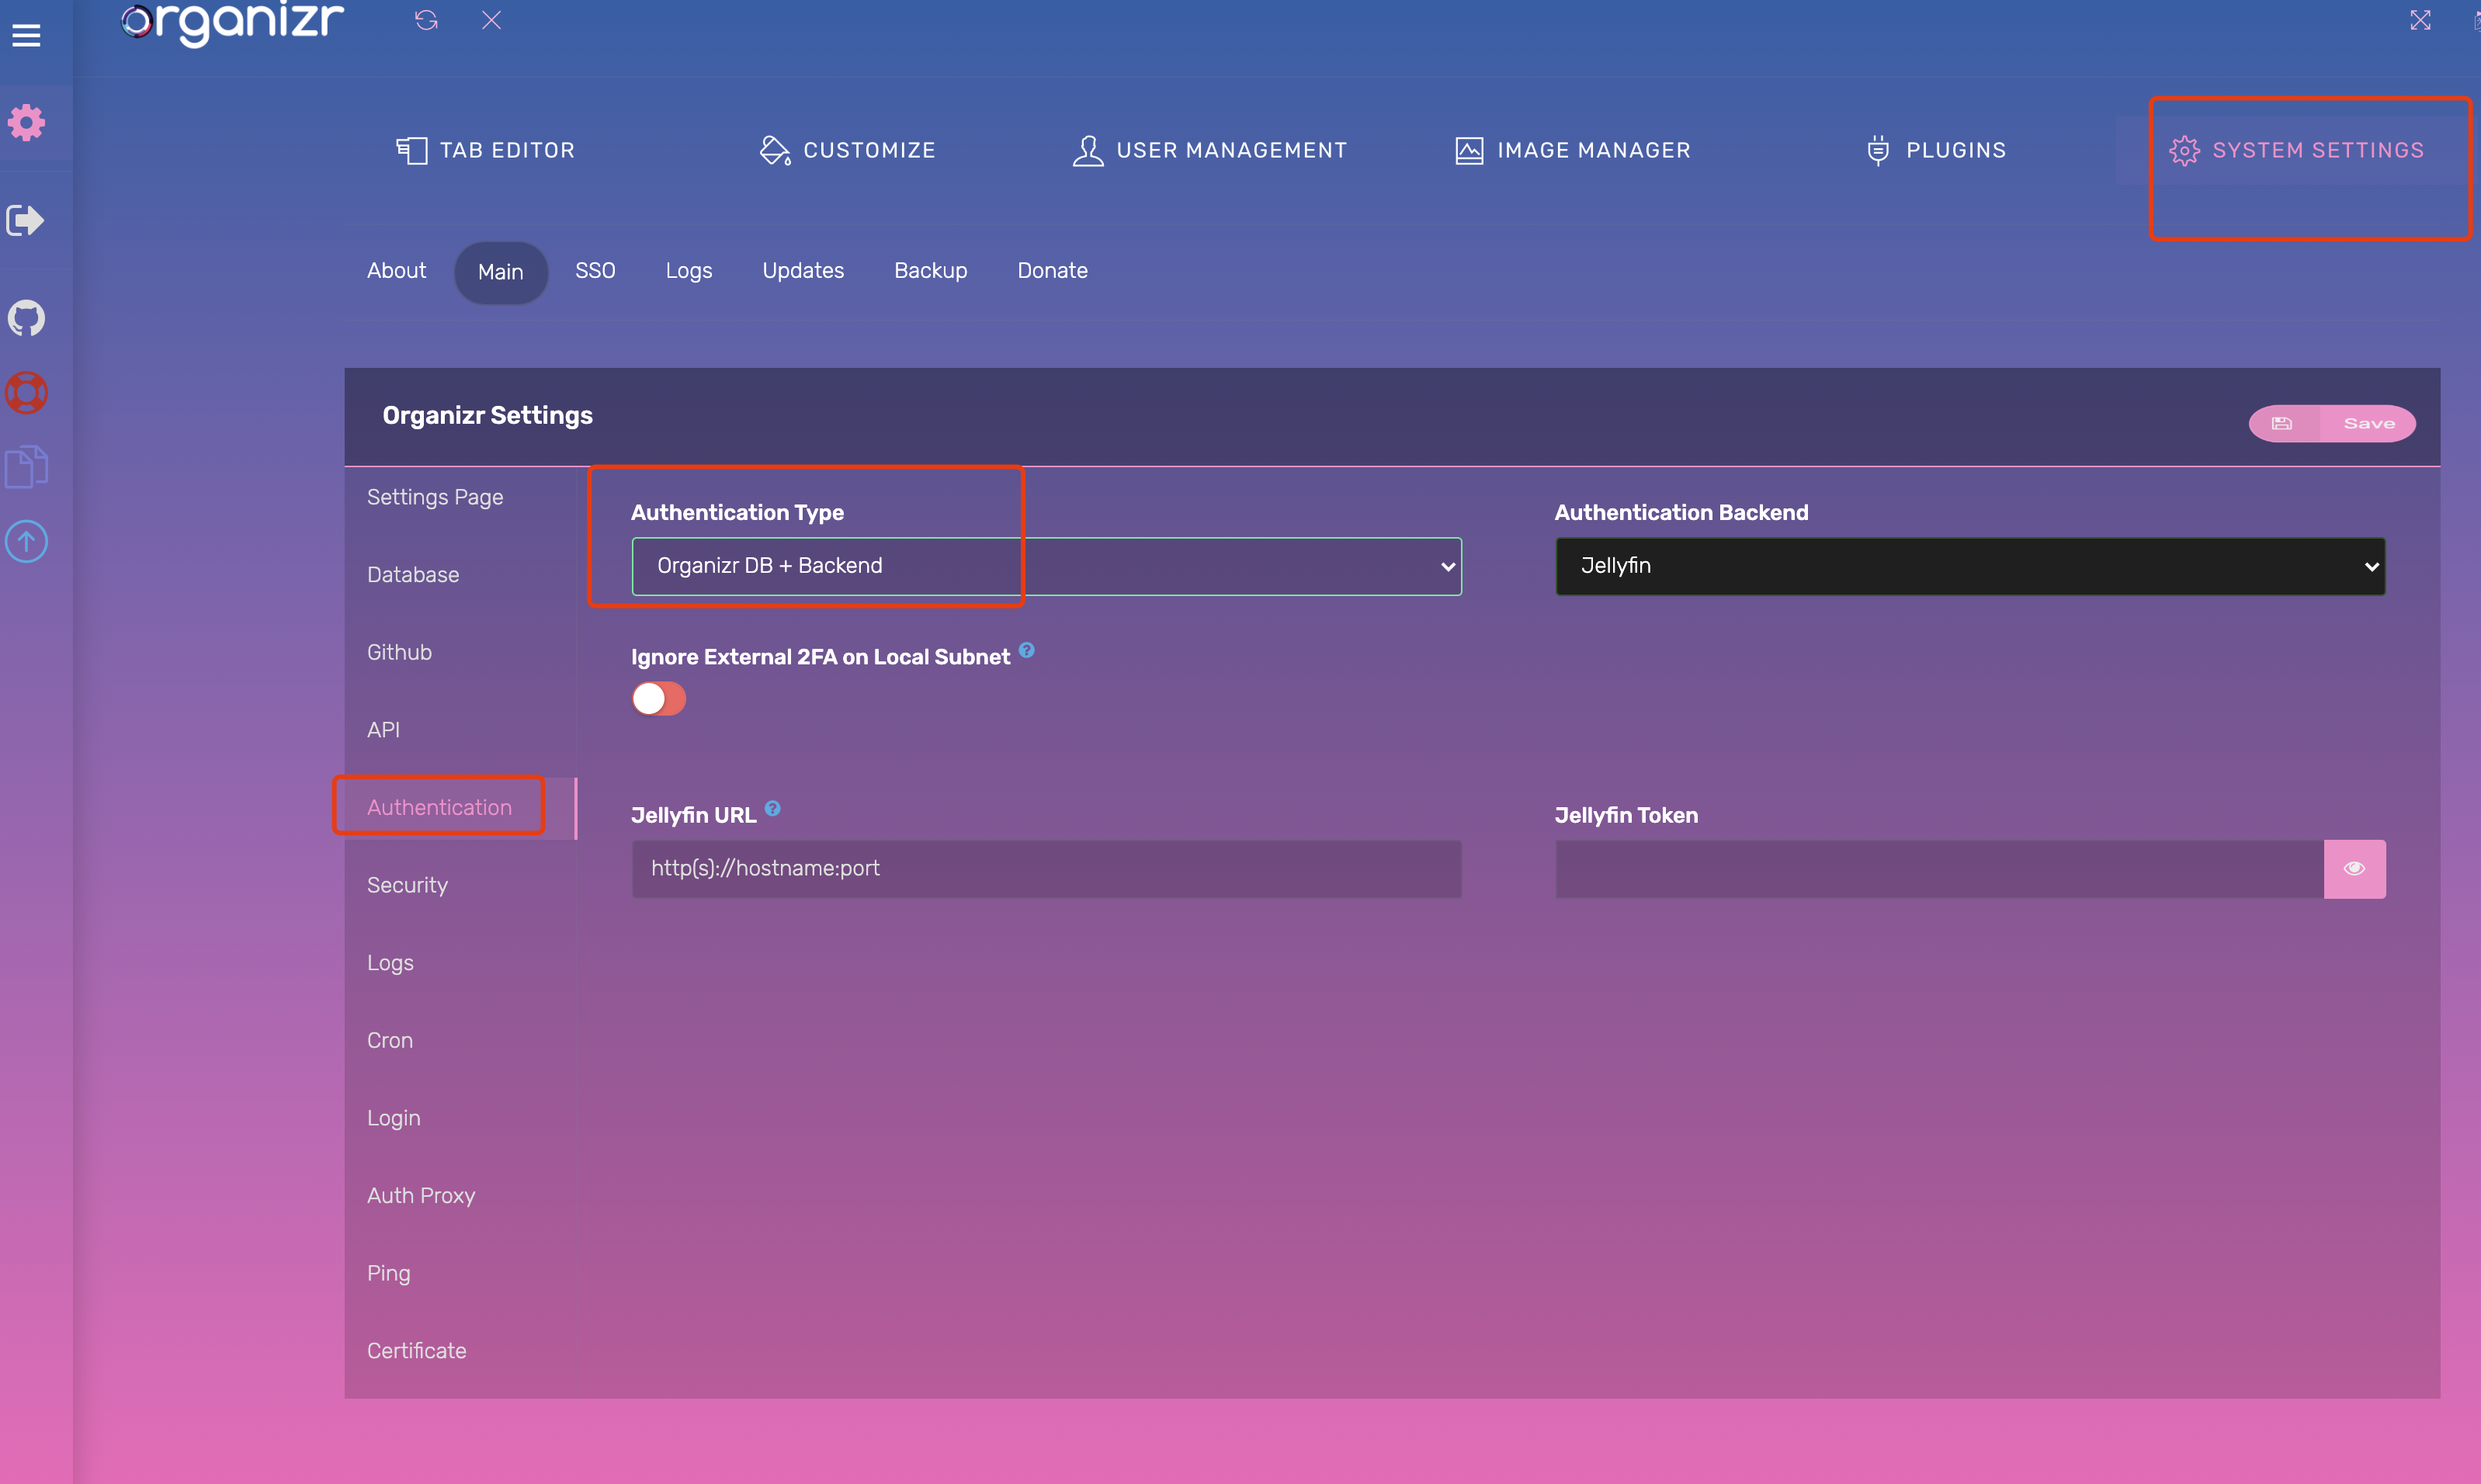Click the help icon next to Jellyfin URL
This screenshot has height=1484, width=2481.
[772, 809]
